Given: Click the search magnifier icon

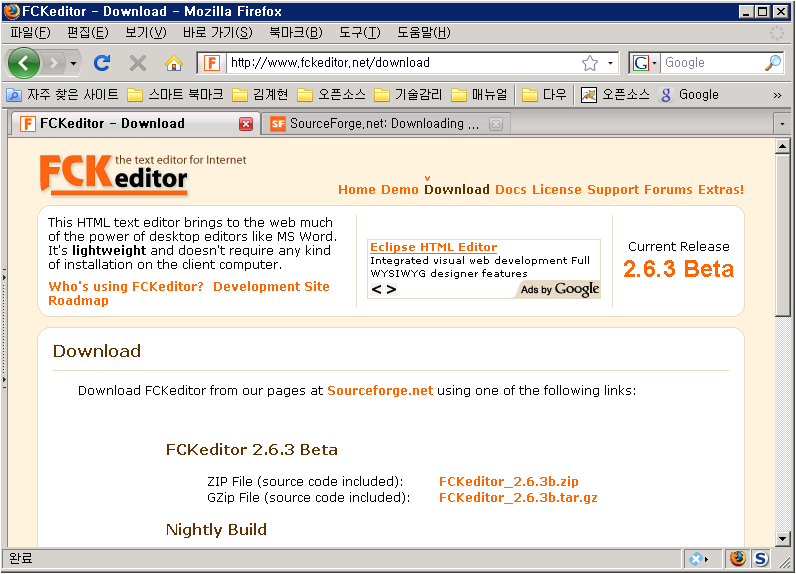Looking at the screenshot, I should coord(773,63).
